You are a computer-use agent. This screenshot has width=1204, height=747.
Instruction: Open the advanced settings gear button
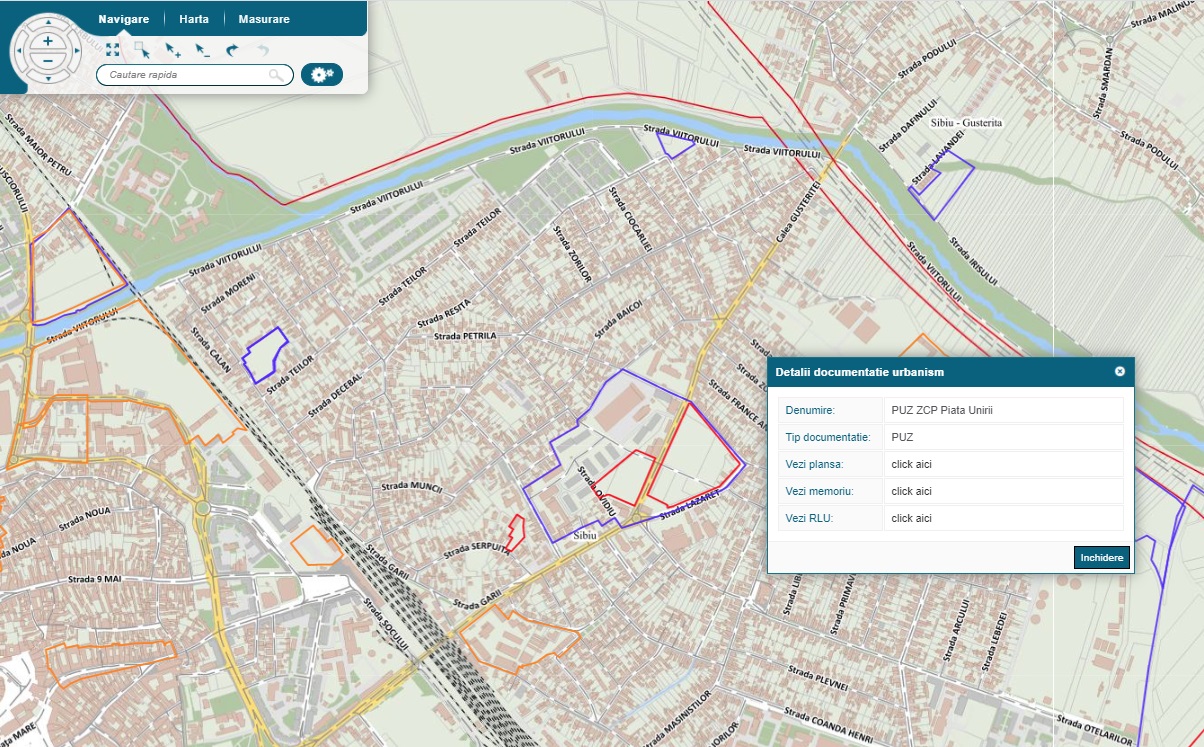[321, 75]
